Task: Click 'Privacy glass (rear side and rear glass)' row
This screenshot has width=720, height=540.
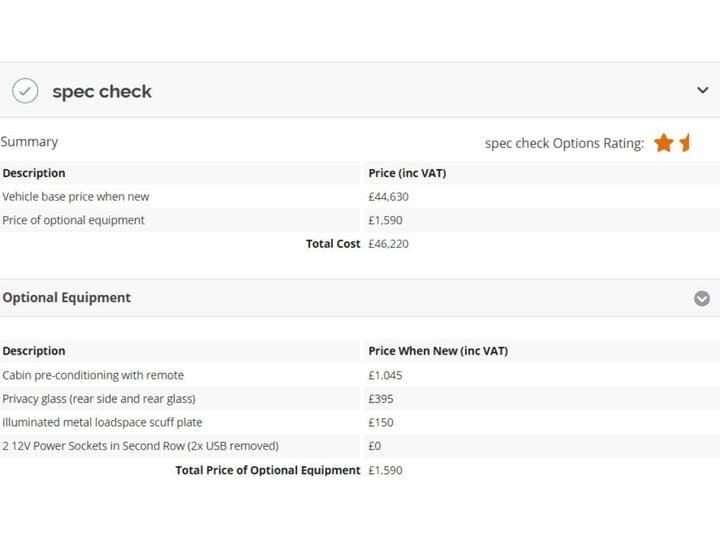Action: (360, 399)
